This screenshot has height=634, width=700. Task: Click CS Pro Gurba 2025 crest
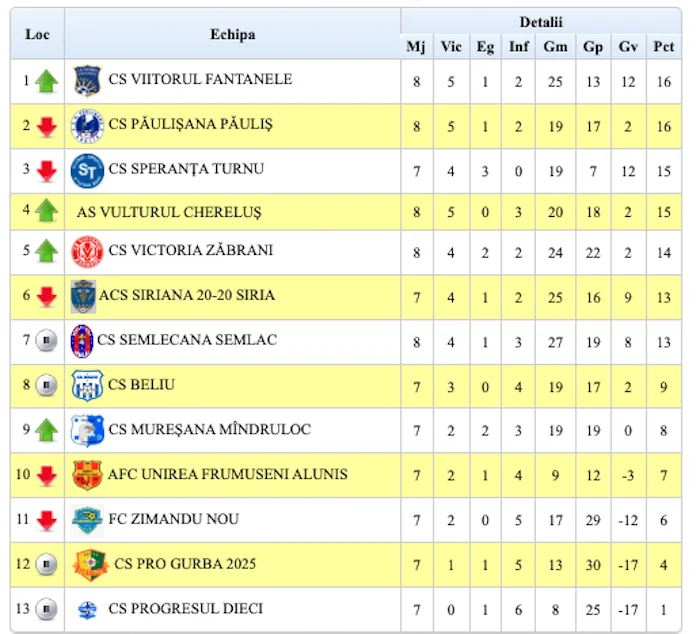click(x=91, y=565)
